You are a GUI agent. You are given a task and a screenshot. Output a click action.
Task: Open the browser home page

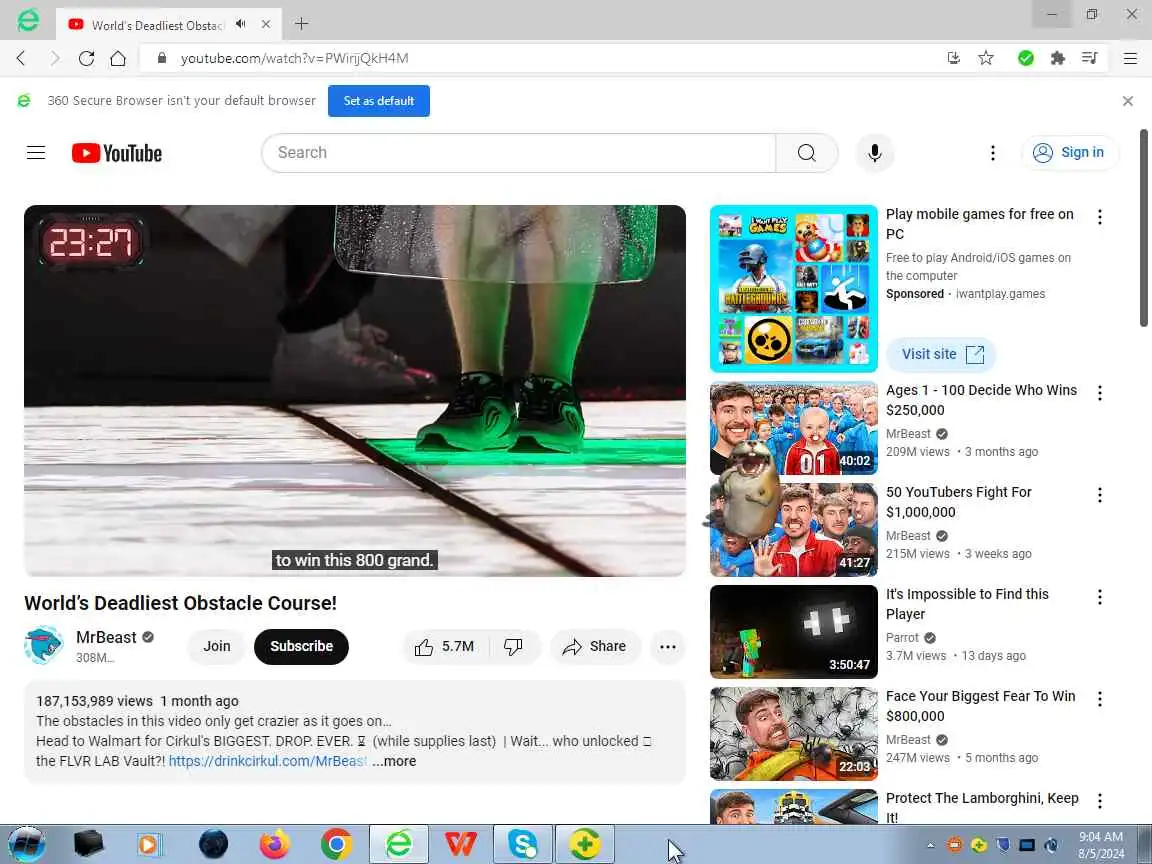pyautogui.click(x=118, y=58)
